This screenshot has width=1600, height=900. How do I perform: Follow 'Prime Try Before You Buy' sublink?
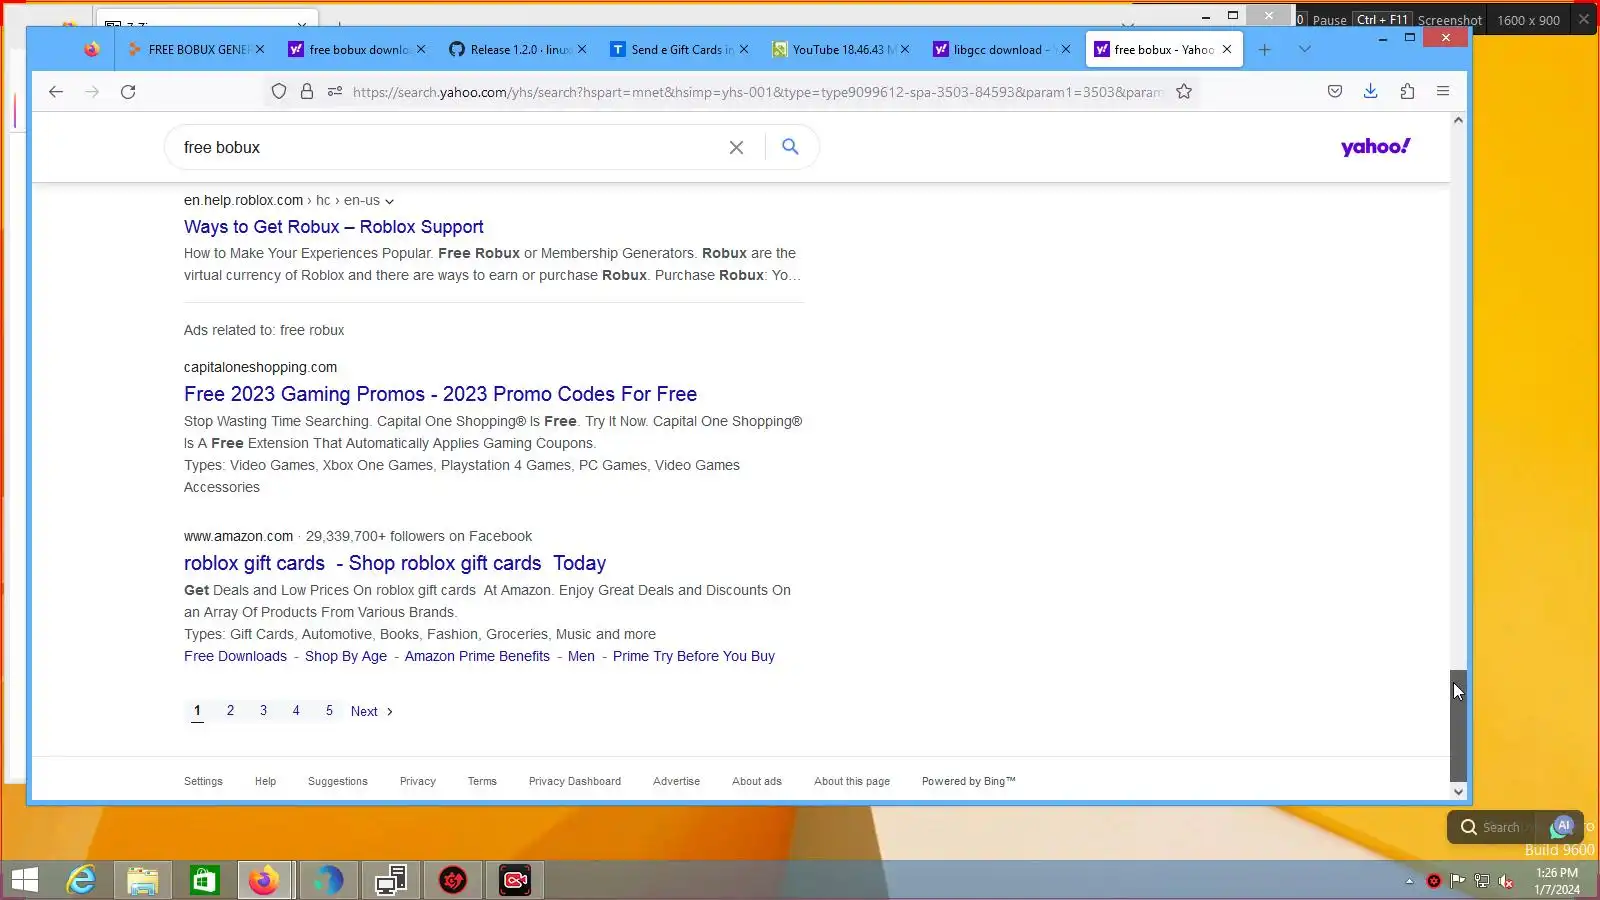[x=694, y=656]
